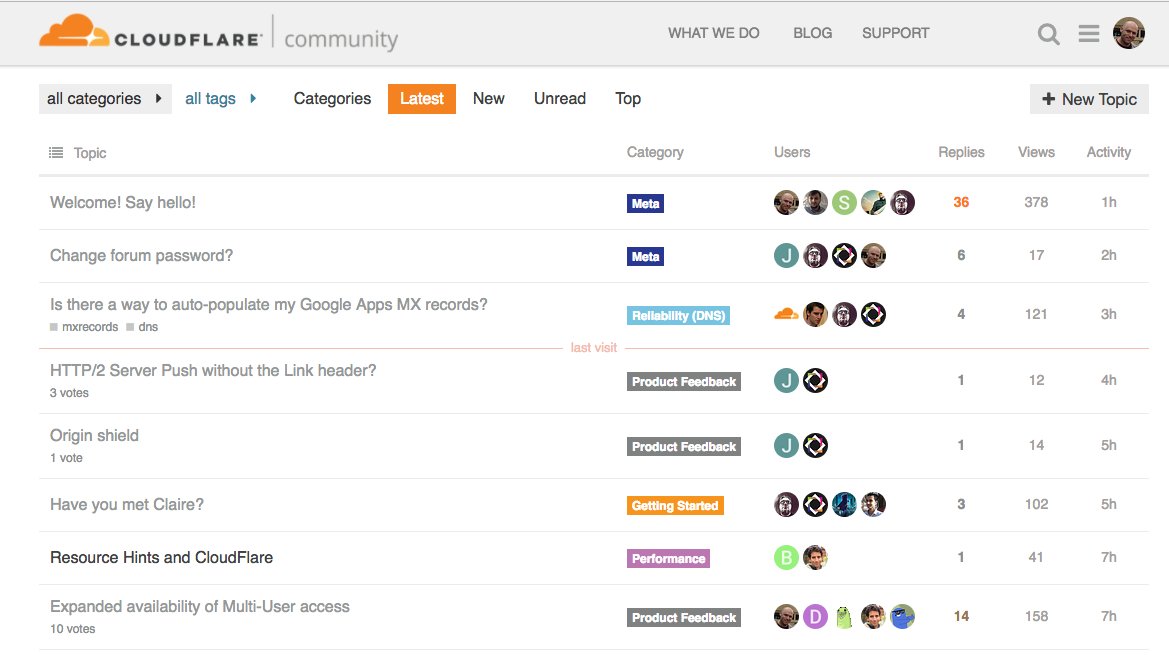Click the community wordmark in header

pos(341,39)
